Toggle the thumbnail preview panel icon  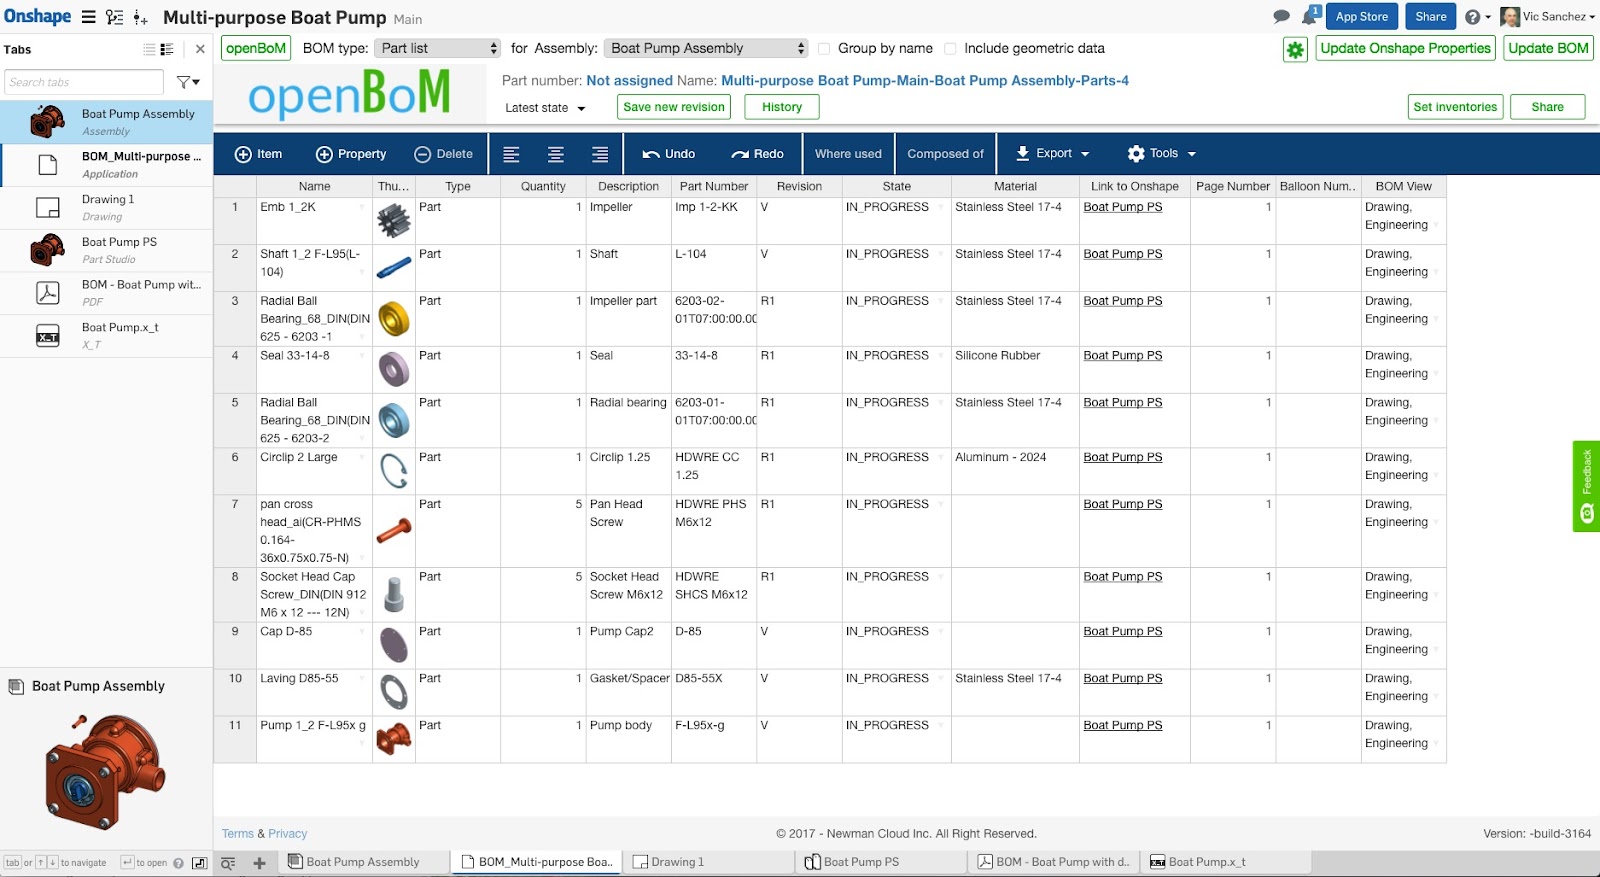199,863
